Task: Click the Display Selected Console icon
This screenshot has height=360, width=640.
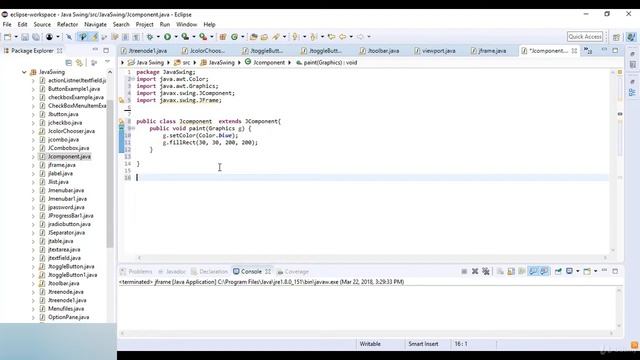Action: 569,271
